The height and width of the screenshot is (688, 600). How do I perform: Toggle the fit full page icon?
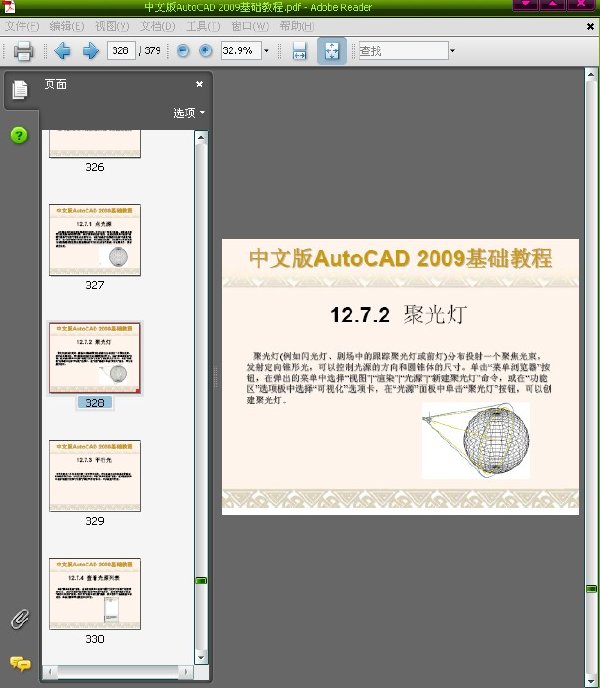click(x=332, y=51)
